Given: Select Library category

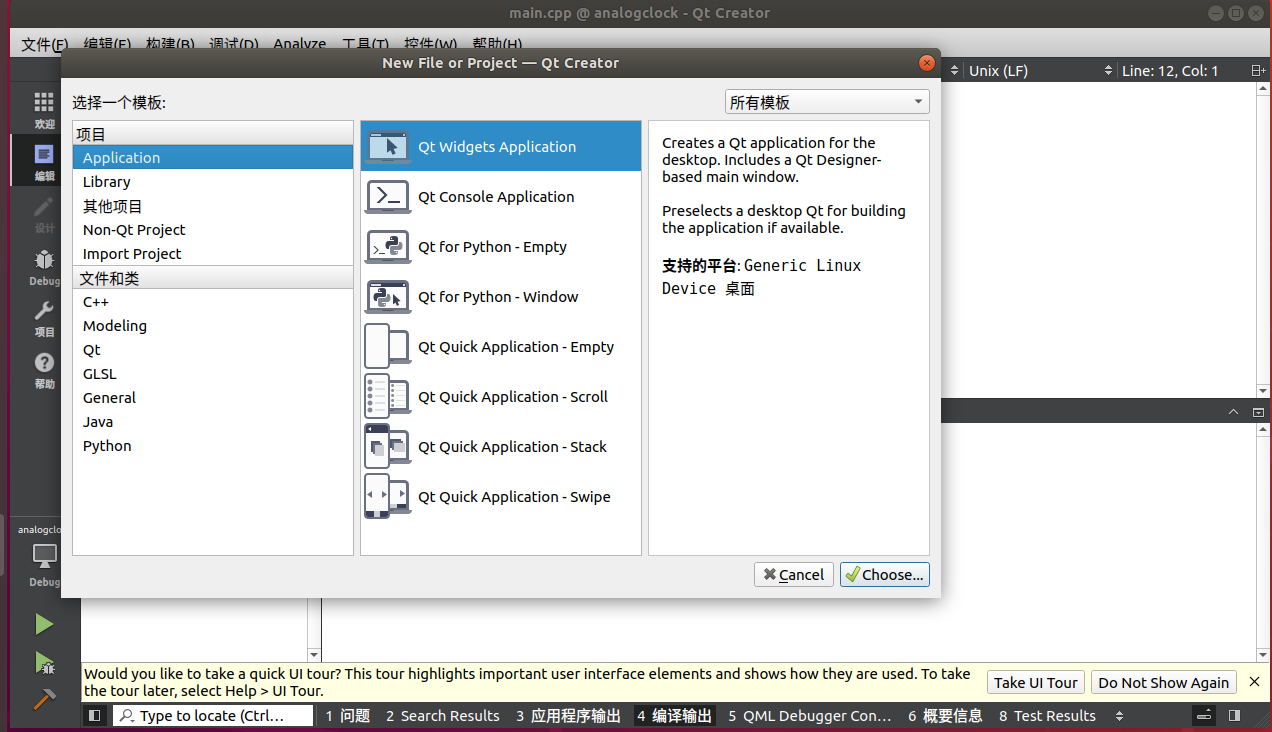Looking at the screenshot, I should (x=213, y=182).
